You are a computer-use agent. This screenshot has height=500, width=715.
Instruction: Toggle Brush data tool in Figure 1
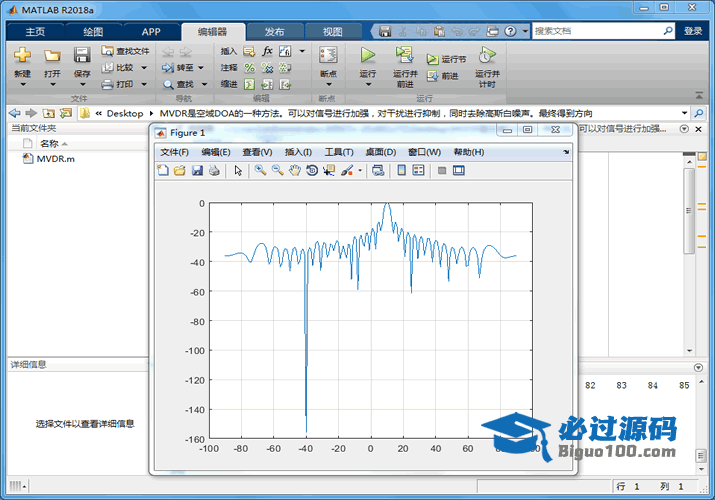[x=347, y=170]
